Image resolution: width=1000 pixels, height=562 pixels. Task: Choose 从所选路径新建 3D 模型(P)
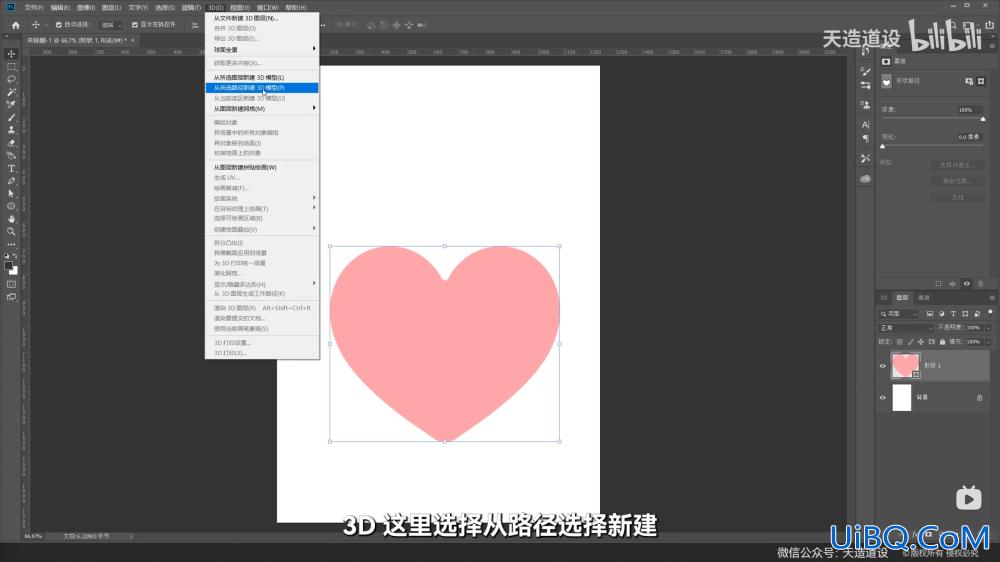coord(262,88)
